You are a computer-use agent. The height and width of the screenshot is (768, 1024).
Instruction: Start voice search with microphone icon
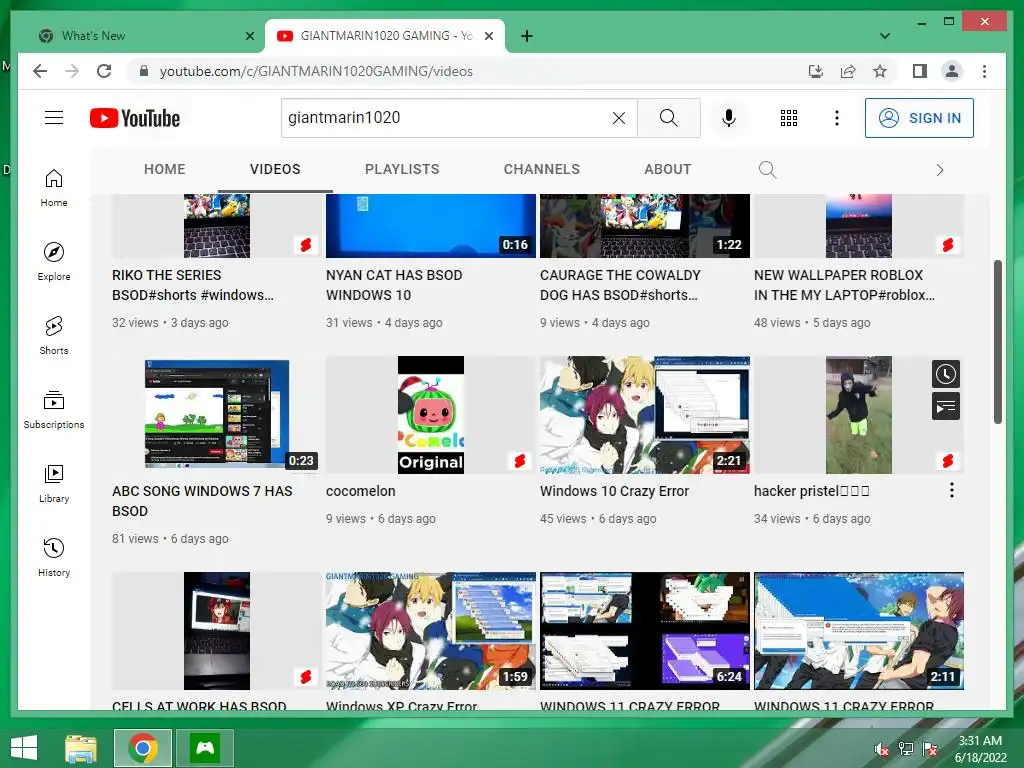pos(729,118)
